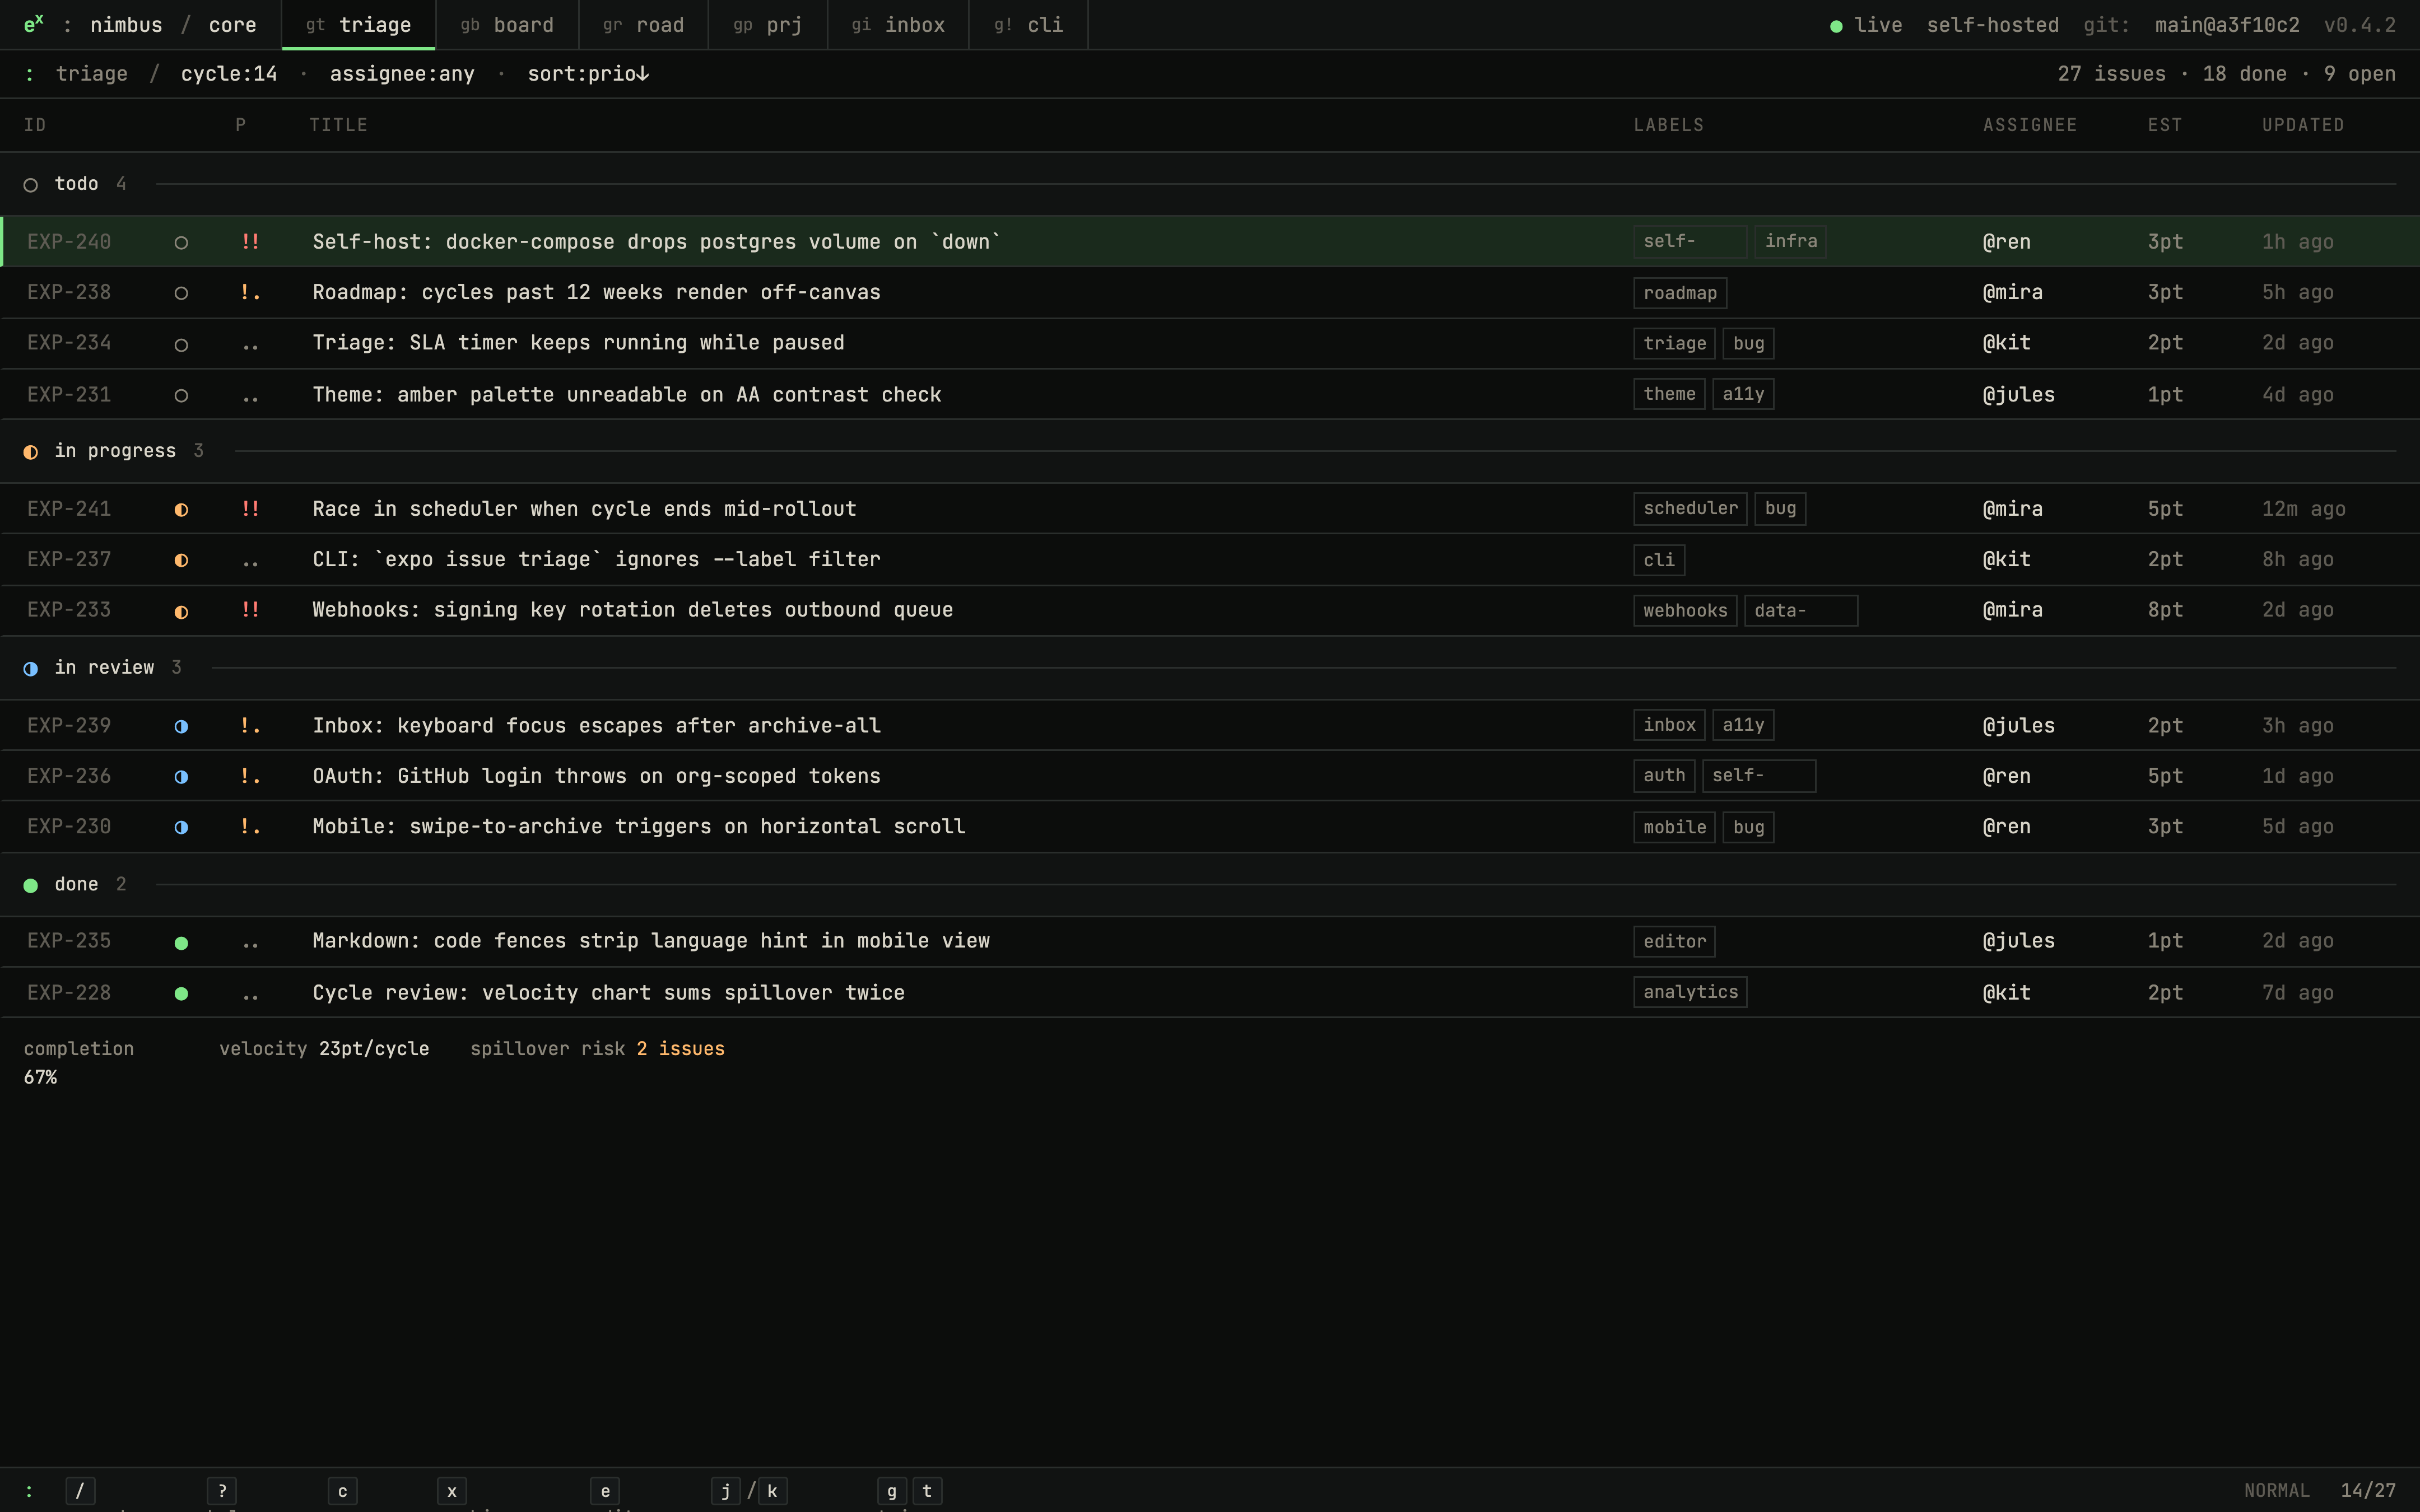Click the green live status dot
This screenshot has height=1512, width=2420.
tap(1836, 26)
